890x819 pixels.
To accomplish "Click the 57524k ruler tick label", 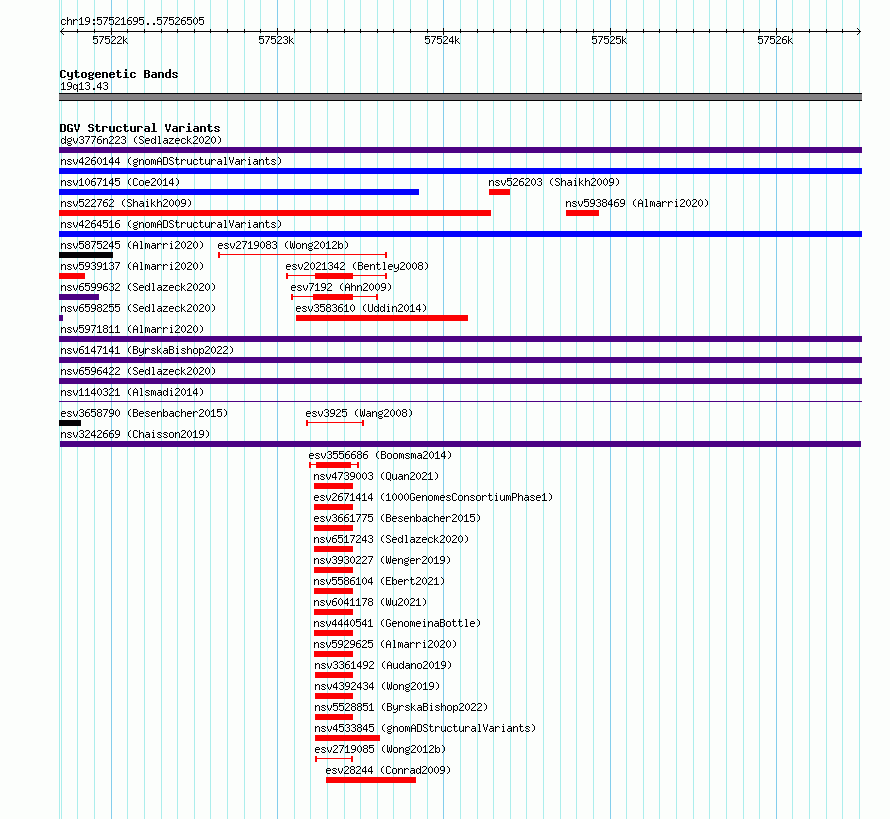I will (x=442, y=40).
